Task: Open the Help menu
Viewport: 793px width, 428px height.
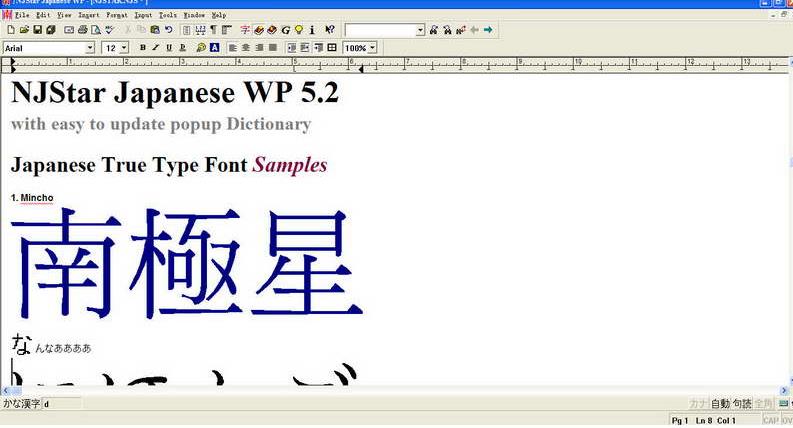Action: 219,15
